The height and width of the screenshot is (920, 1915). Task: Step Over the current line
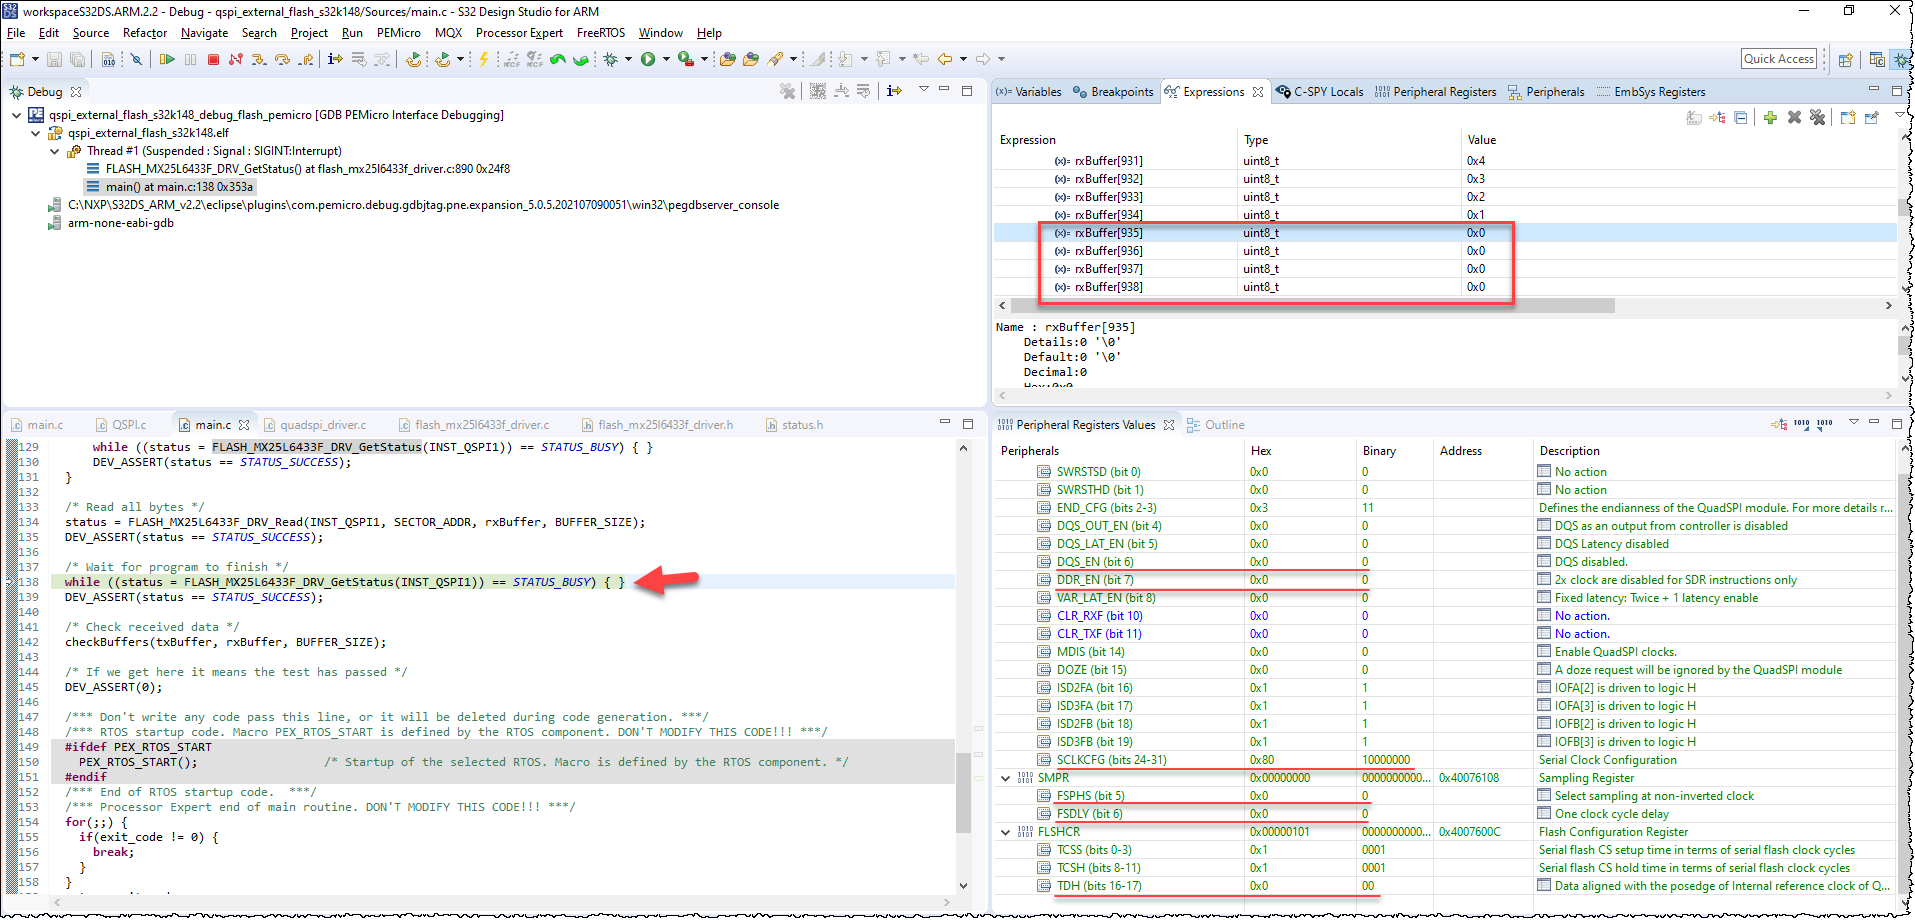click(x=281, y=59)
